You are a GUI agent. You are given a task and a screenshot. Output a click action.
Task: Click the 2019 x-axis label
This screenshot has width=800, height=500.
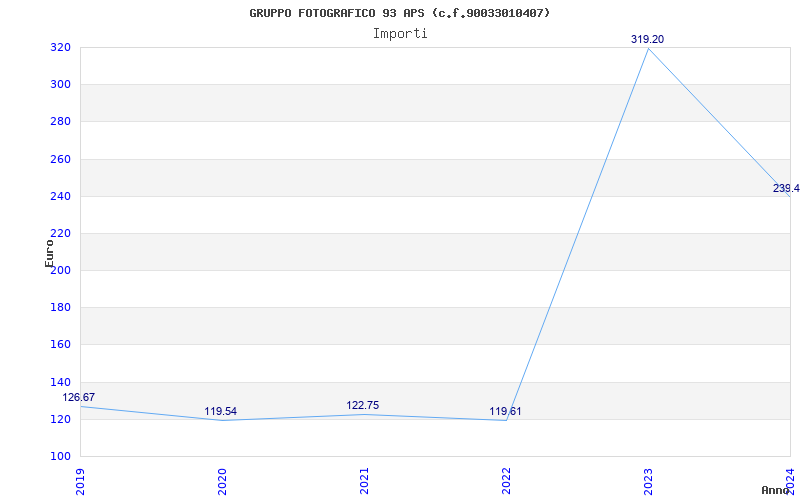coord(81,481)
